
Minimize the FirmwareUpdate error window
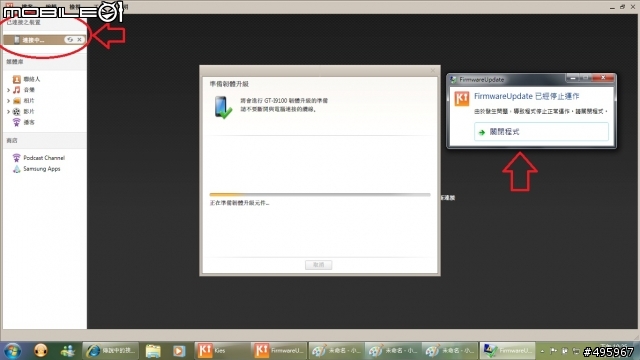click(572, 78)
